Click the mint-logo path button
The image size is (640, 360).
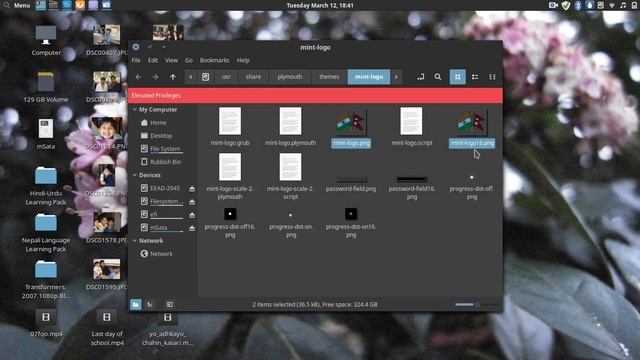[x=369, y=77]
